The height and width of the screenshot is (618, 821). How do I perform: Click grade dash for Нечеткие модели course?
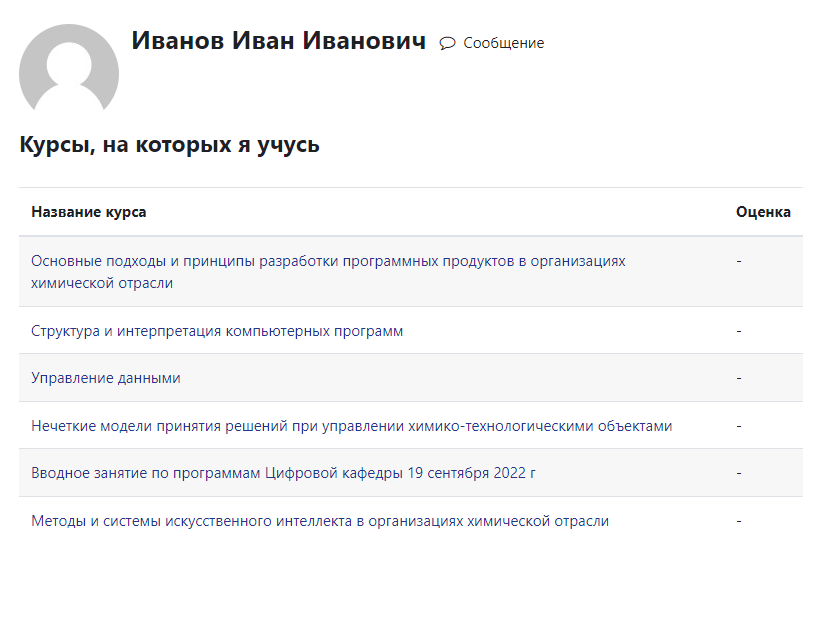tap(738, 426)
